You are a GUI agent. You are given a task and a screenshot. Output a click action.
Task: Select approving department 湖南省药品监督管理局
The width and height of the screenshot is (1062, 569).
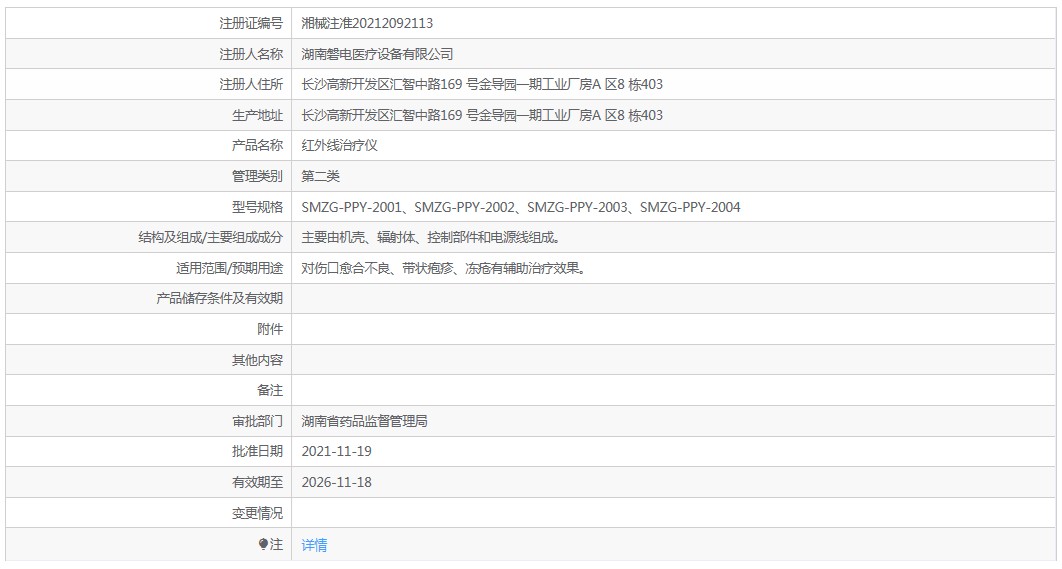point(364,421)
